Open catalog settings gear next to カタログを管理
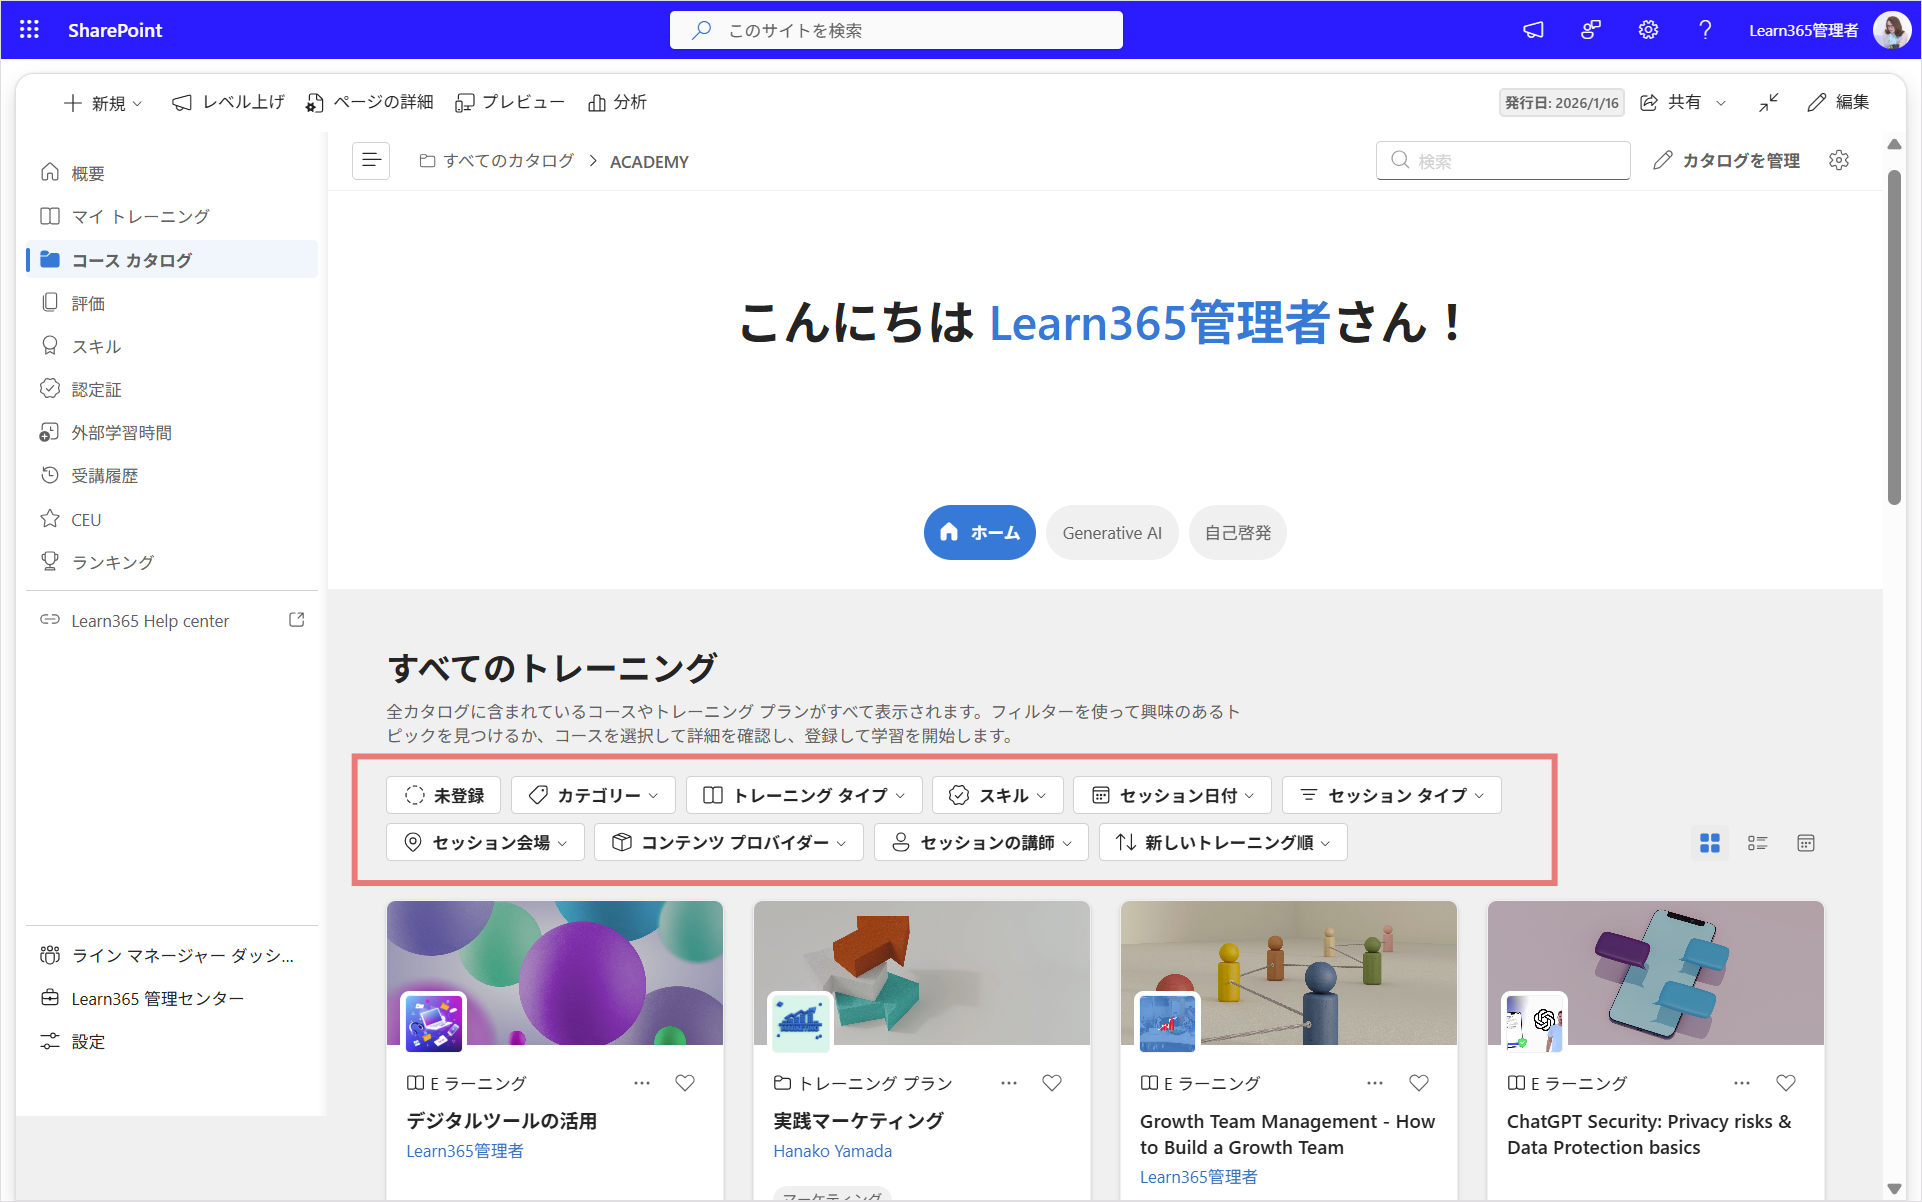This screenshot has width=1922, height=1202. coord(1839,160)
